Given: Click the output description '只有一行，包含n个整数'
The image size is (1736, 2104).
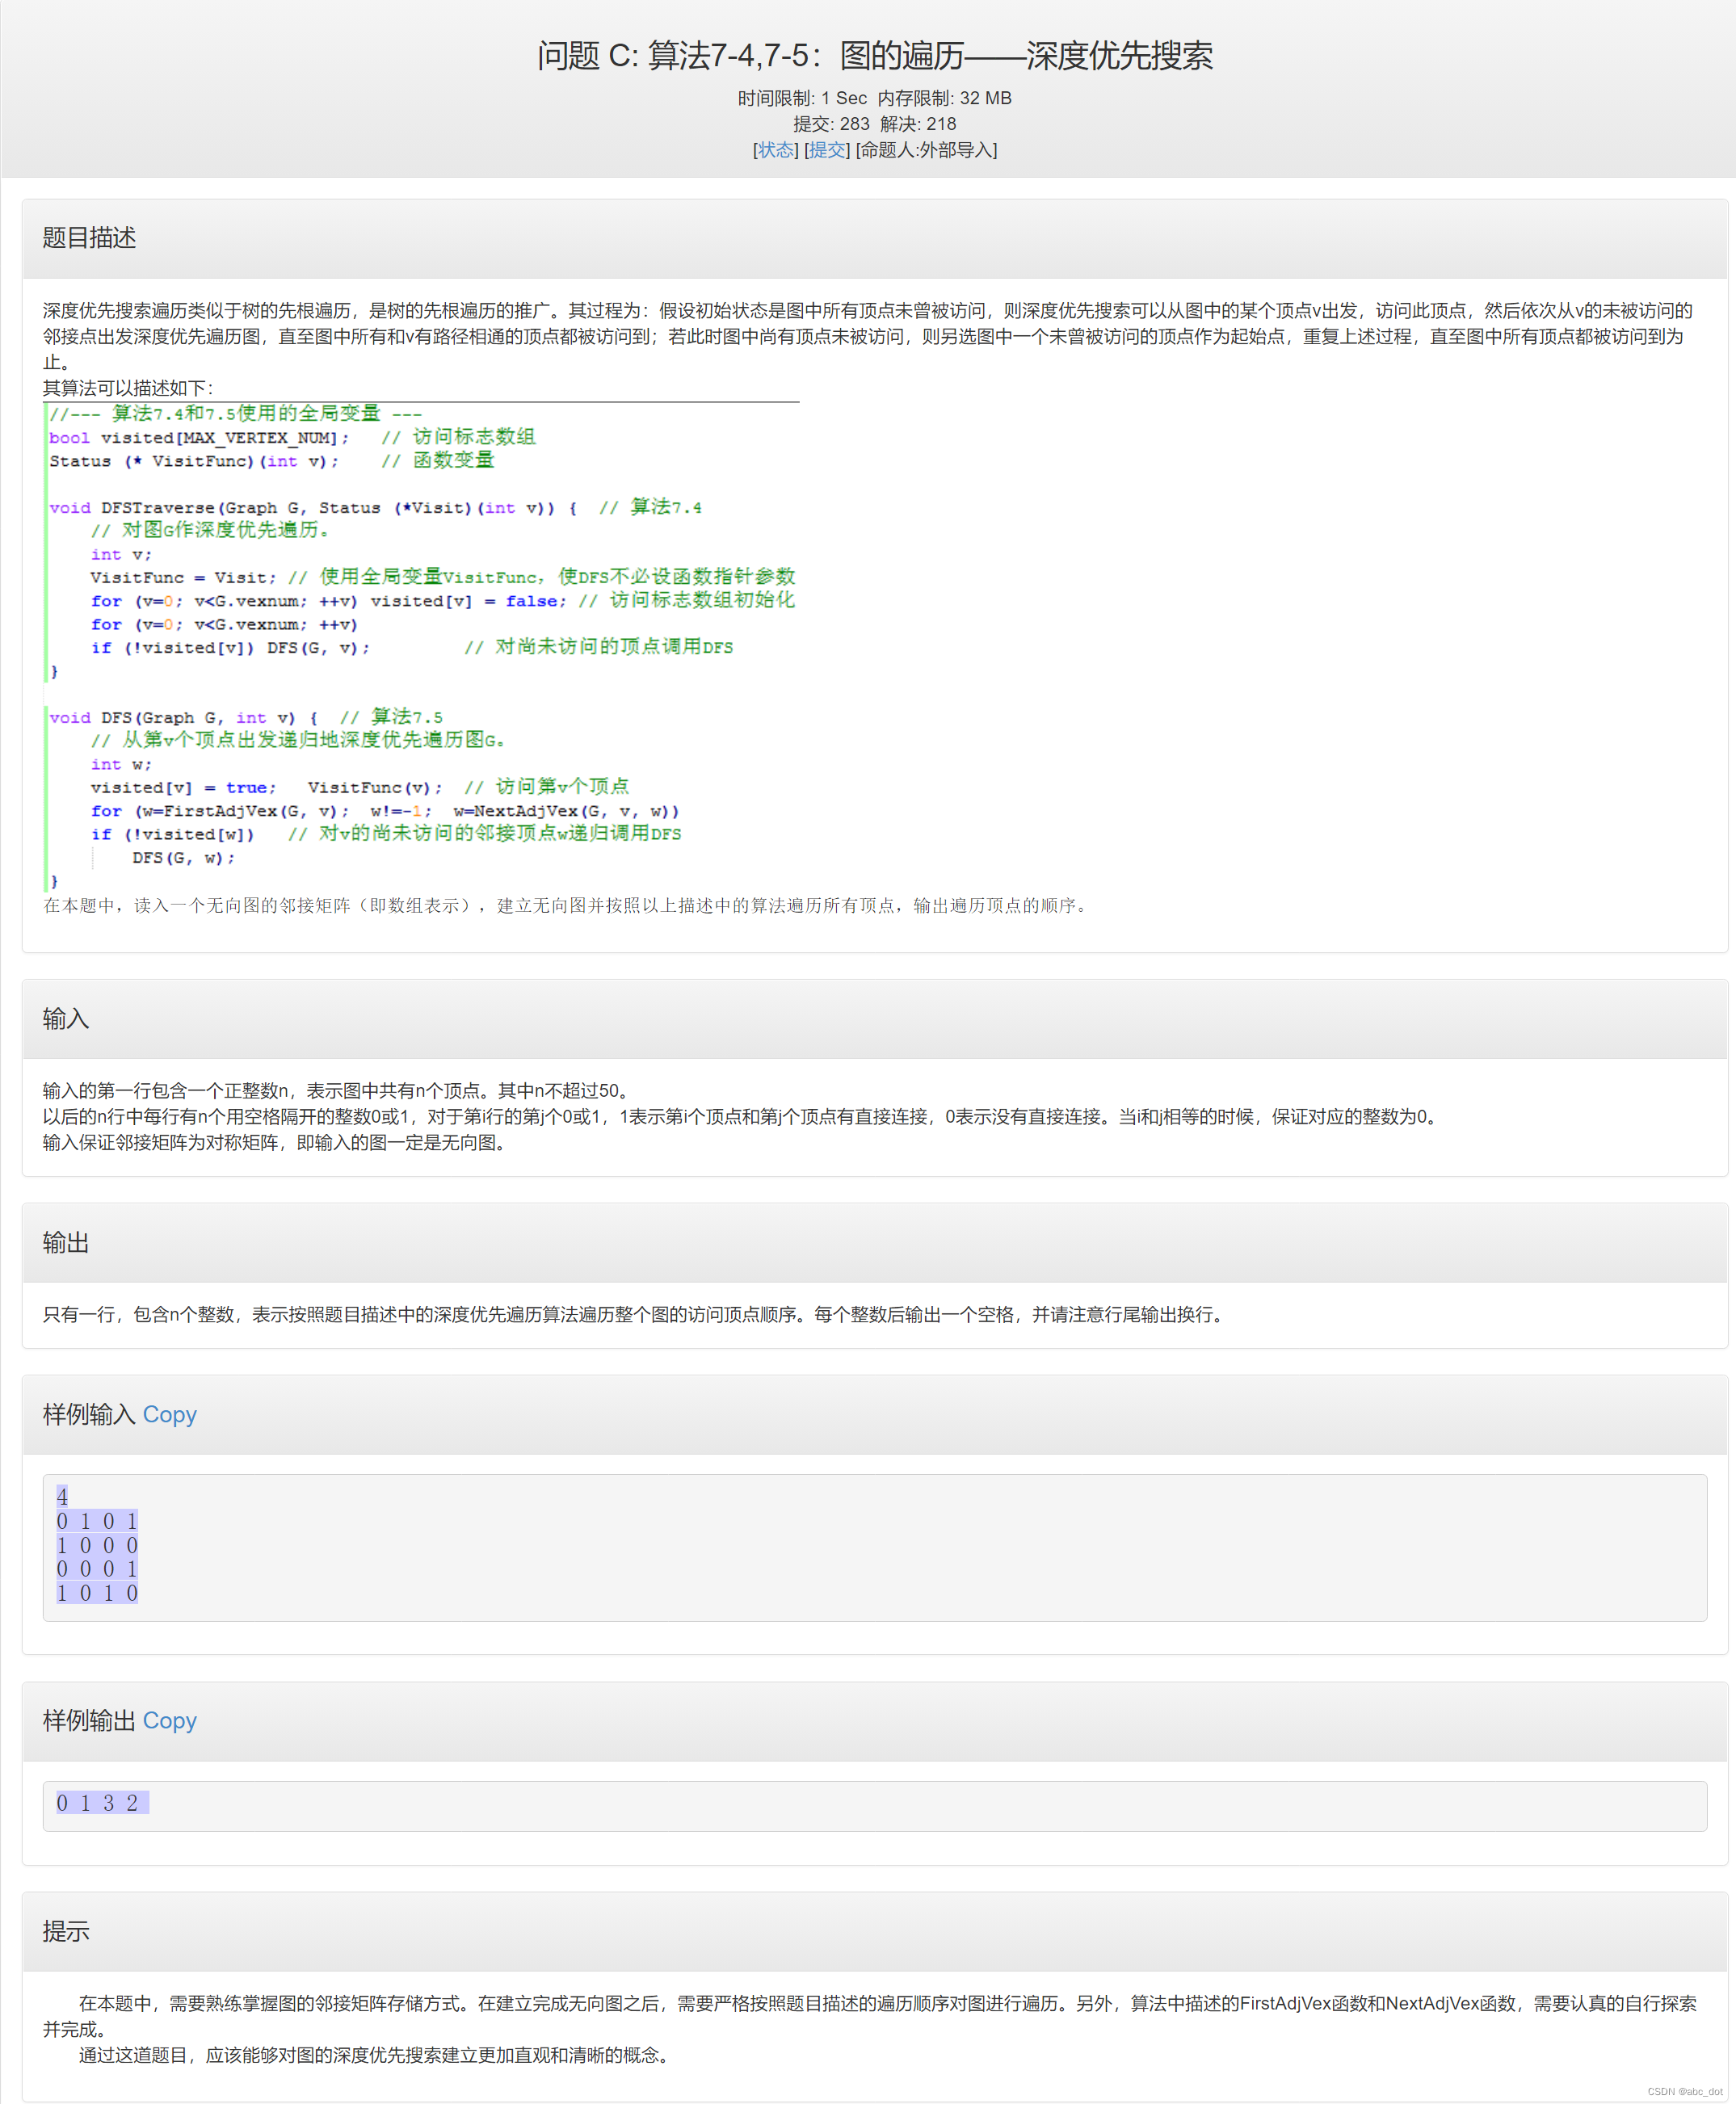Looking at the screenshot, I should 635,1314.
